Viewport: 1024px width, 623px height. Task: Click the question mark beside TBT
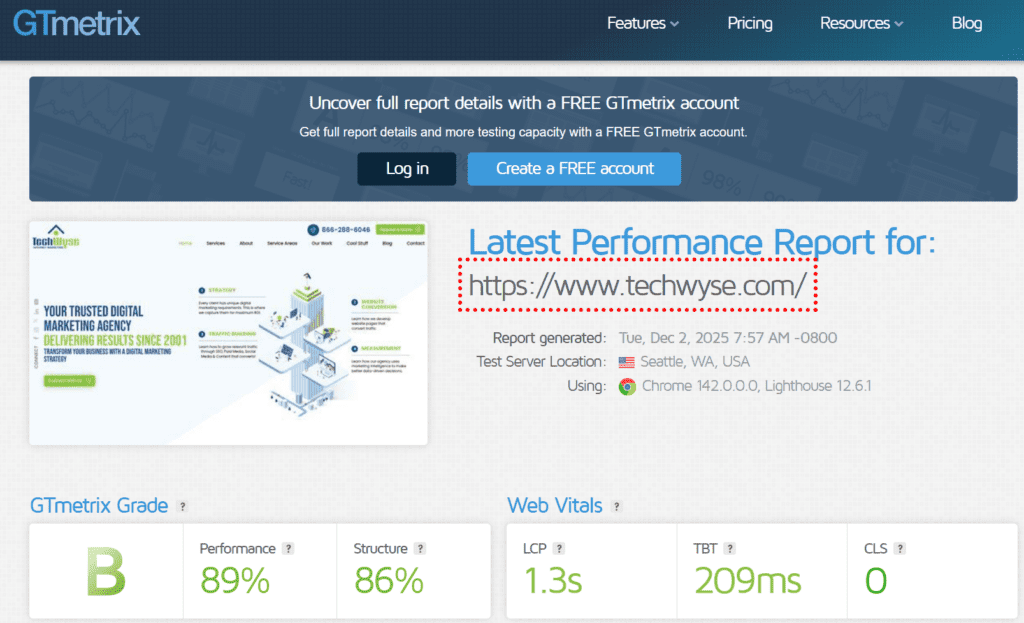tap(729, 549)
